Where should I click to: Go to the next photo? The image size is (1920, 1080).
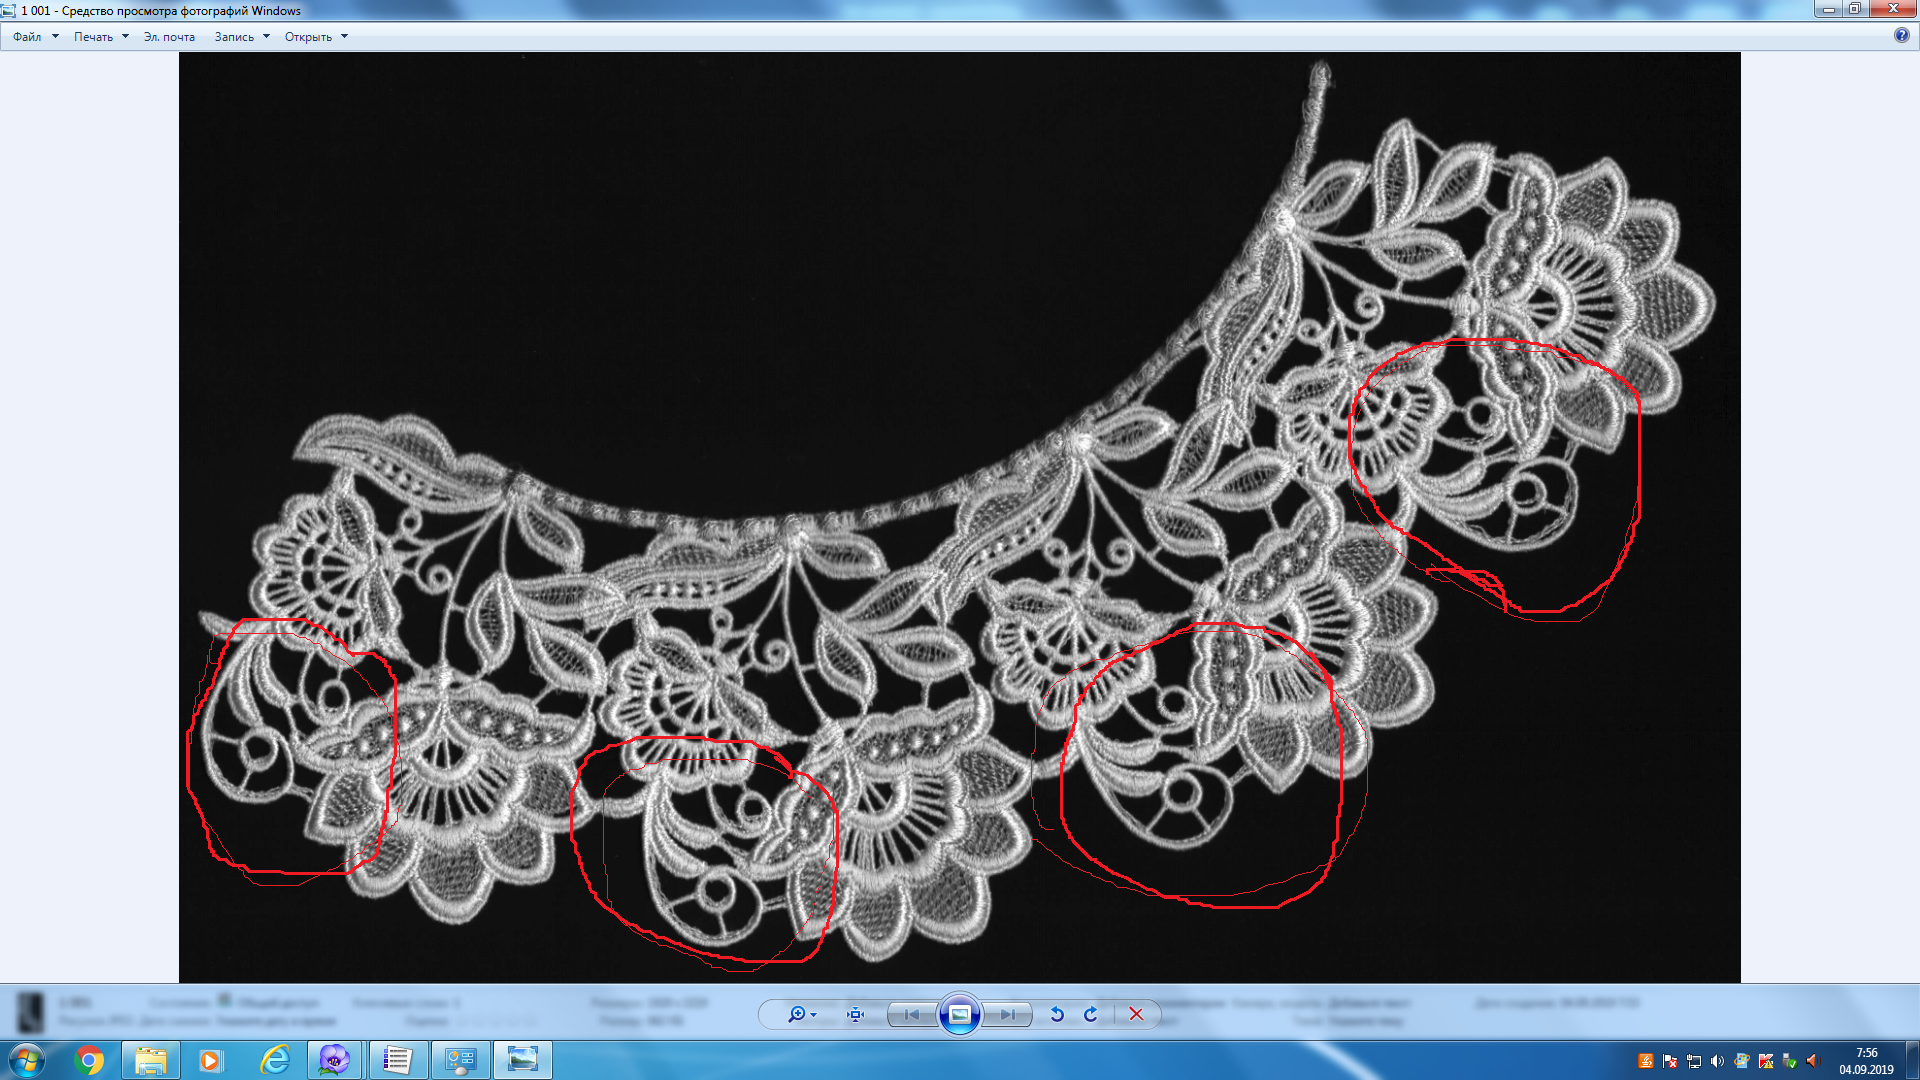click(1007, 1014)
